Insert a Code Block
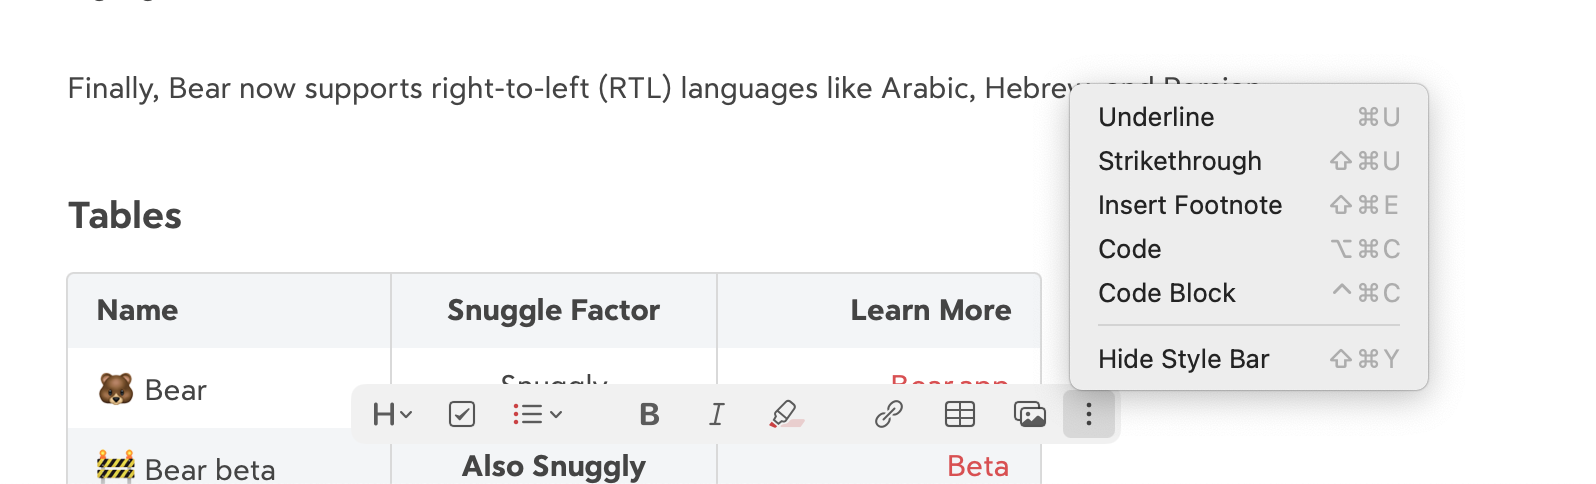The height and width of the screenshot is (484, 1596). coord(1167,293)
